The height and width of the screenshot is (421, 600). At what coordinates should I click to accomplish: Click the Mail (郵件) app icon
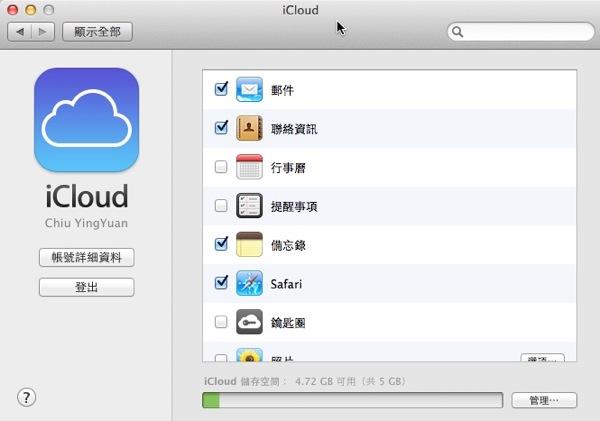coord(249,89)
